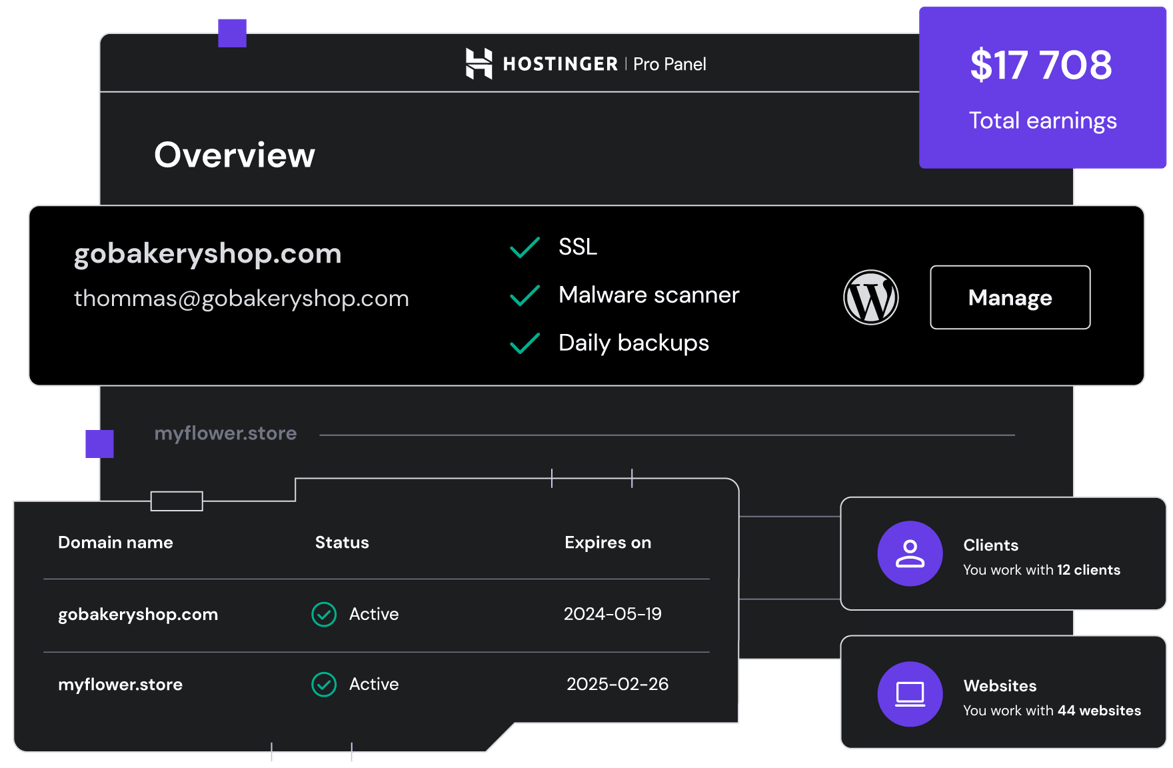Click the Manage button for gobakeryshop.com

coord(1009,297)
